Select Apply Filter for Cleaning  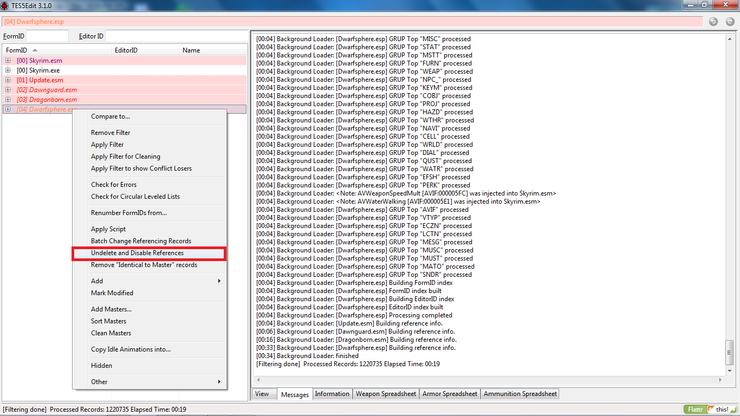[x=125, y=156]
